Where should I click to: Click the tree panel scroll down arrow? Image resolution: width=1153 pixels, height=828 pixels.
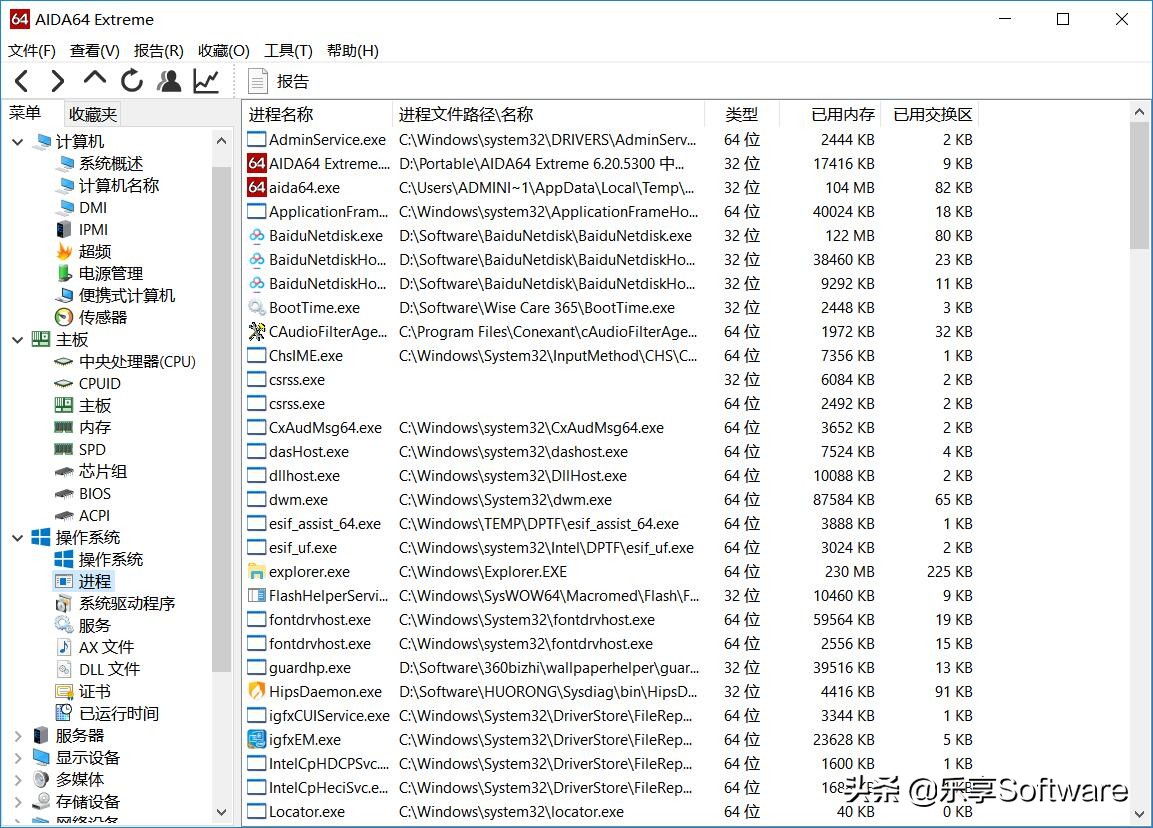point(221,812)
